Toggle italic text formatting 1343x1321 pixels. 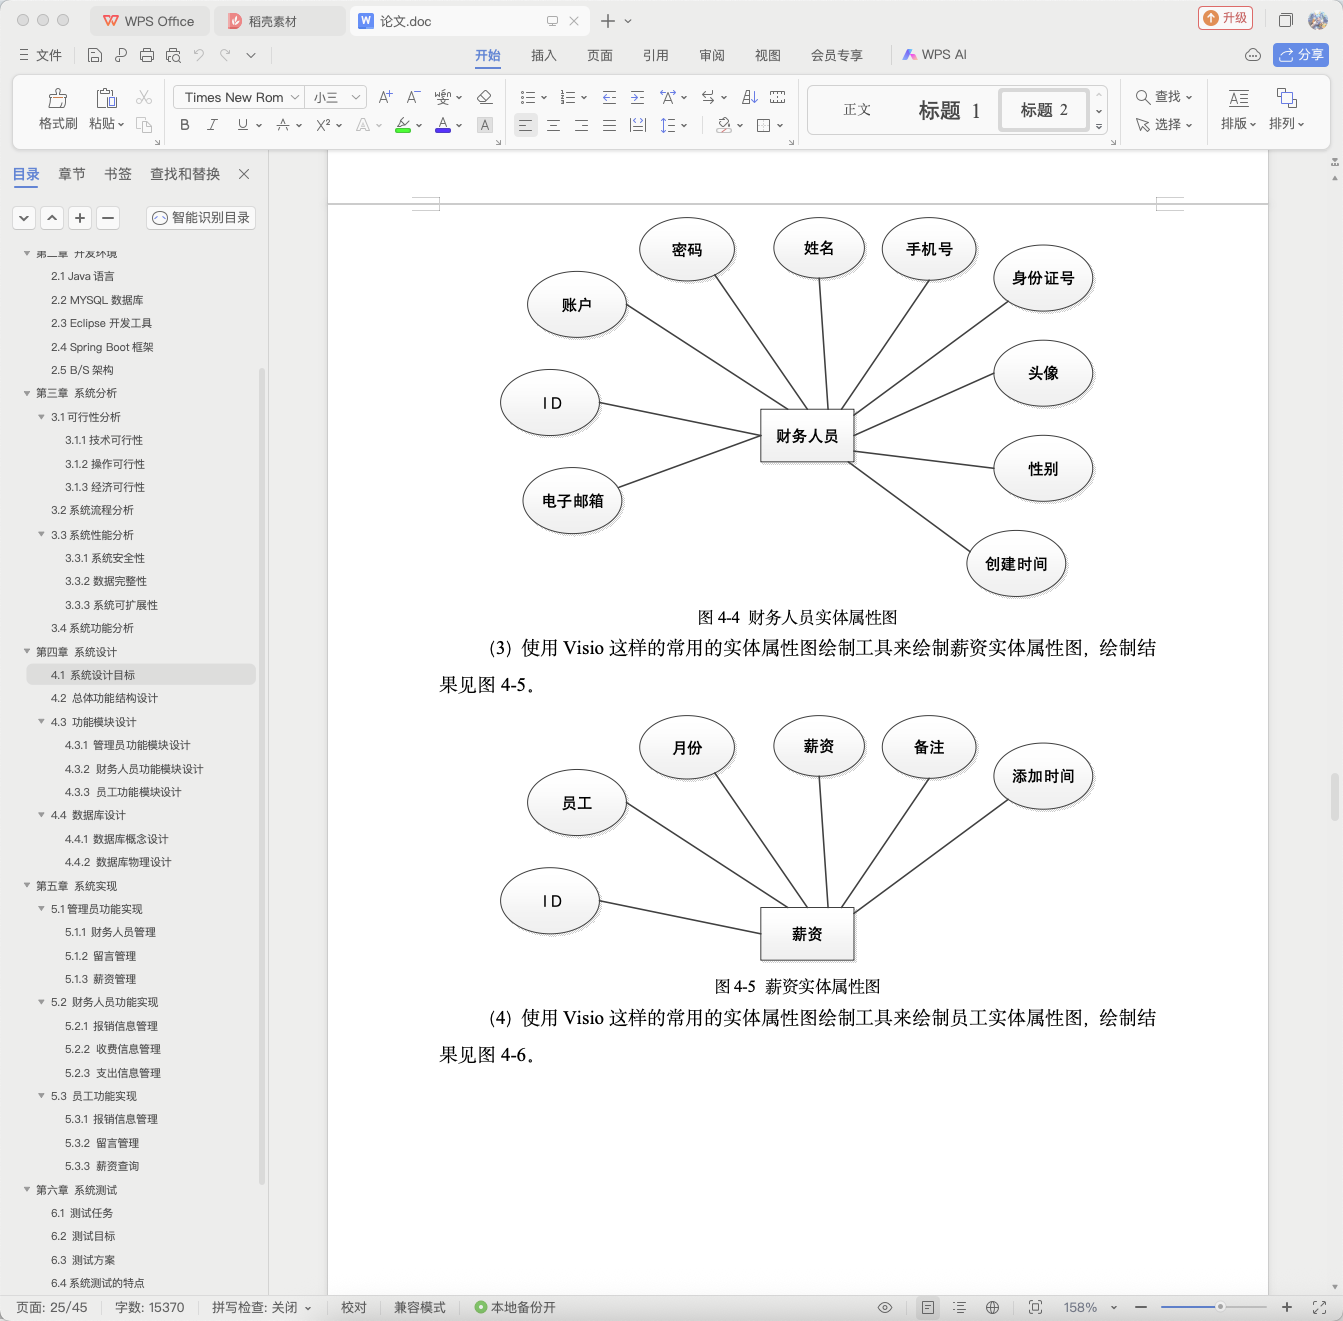click(x=212, y=125)
